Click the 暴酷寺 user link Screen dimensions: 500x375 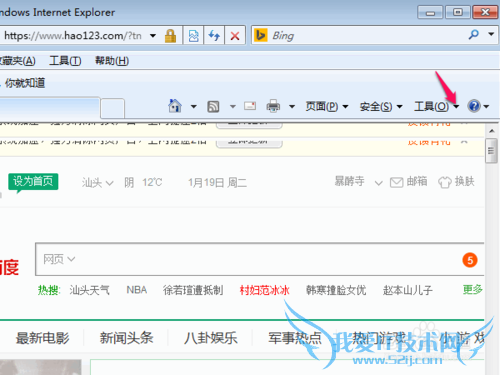349,181
